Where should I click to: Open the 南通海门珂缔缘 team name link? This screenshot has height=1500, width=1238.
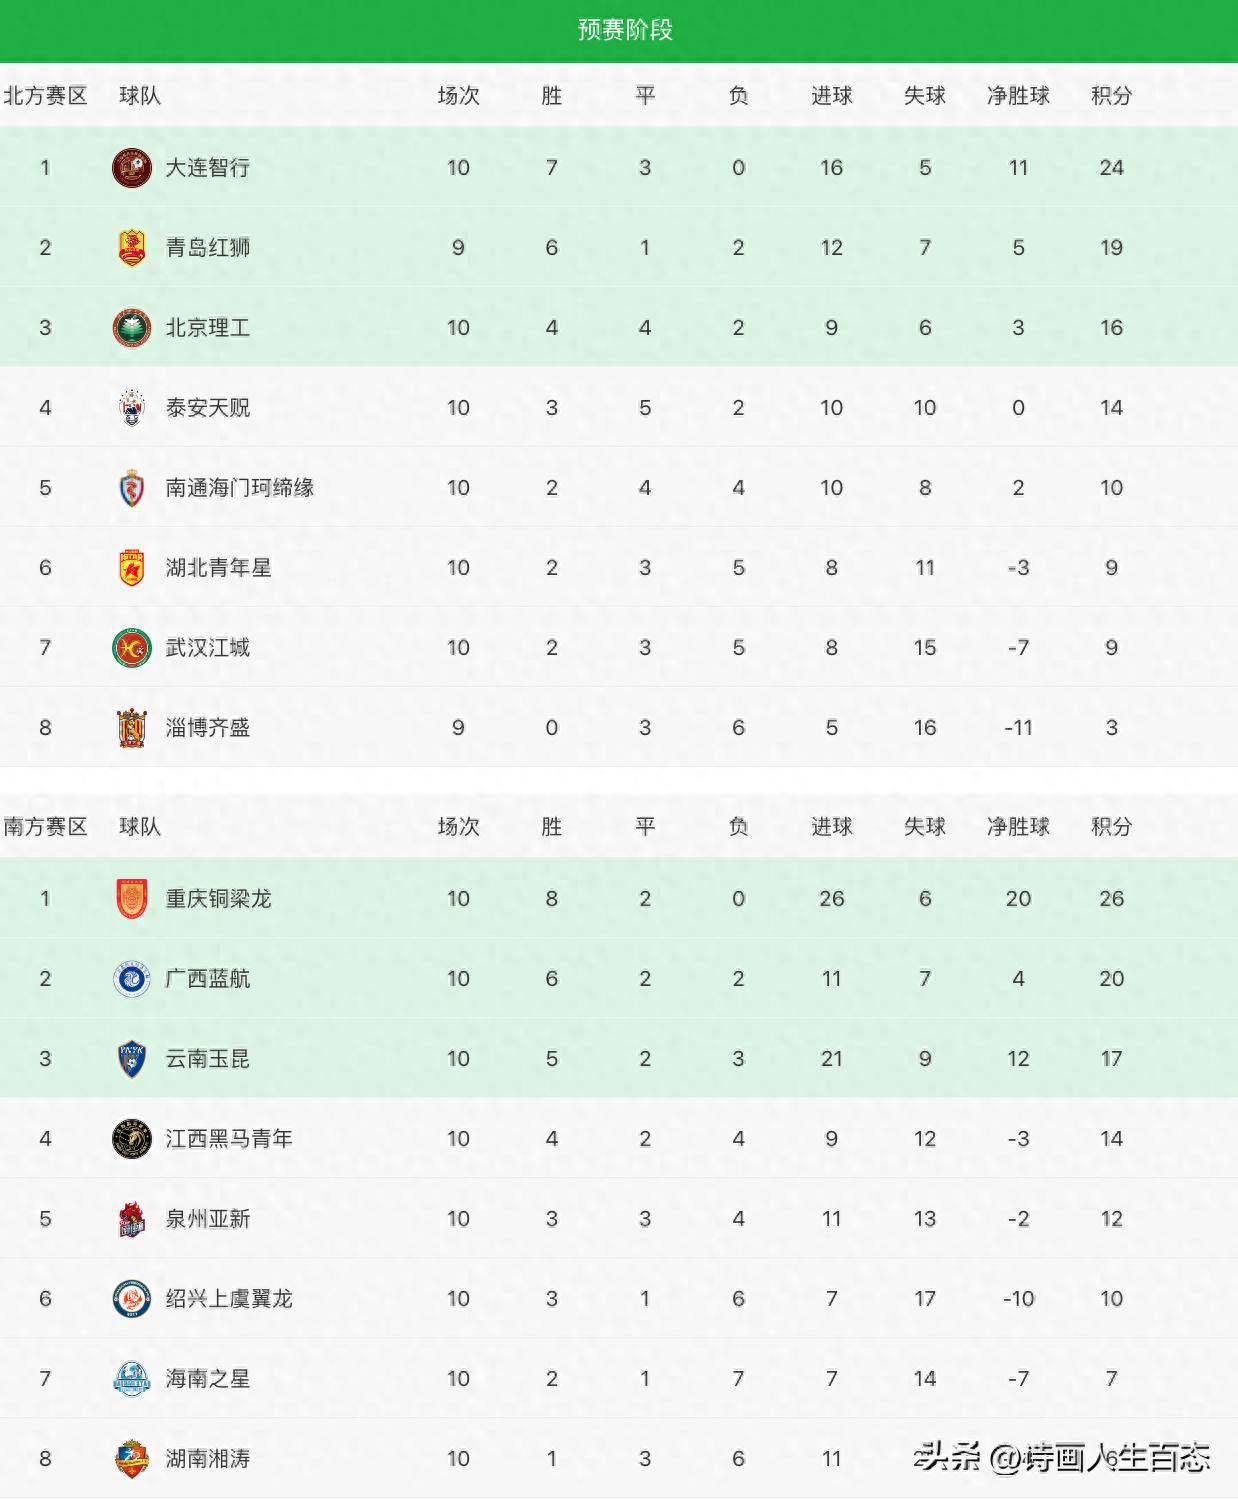[x=240, y=488]
